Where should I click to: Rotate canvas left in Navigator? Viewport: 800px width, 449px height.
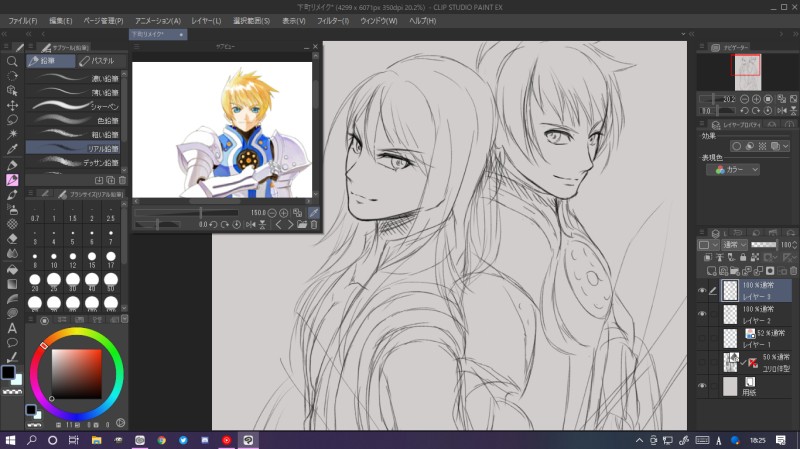click(744, 110)
